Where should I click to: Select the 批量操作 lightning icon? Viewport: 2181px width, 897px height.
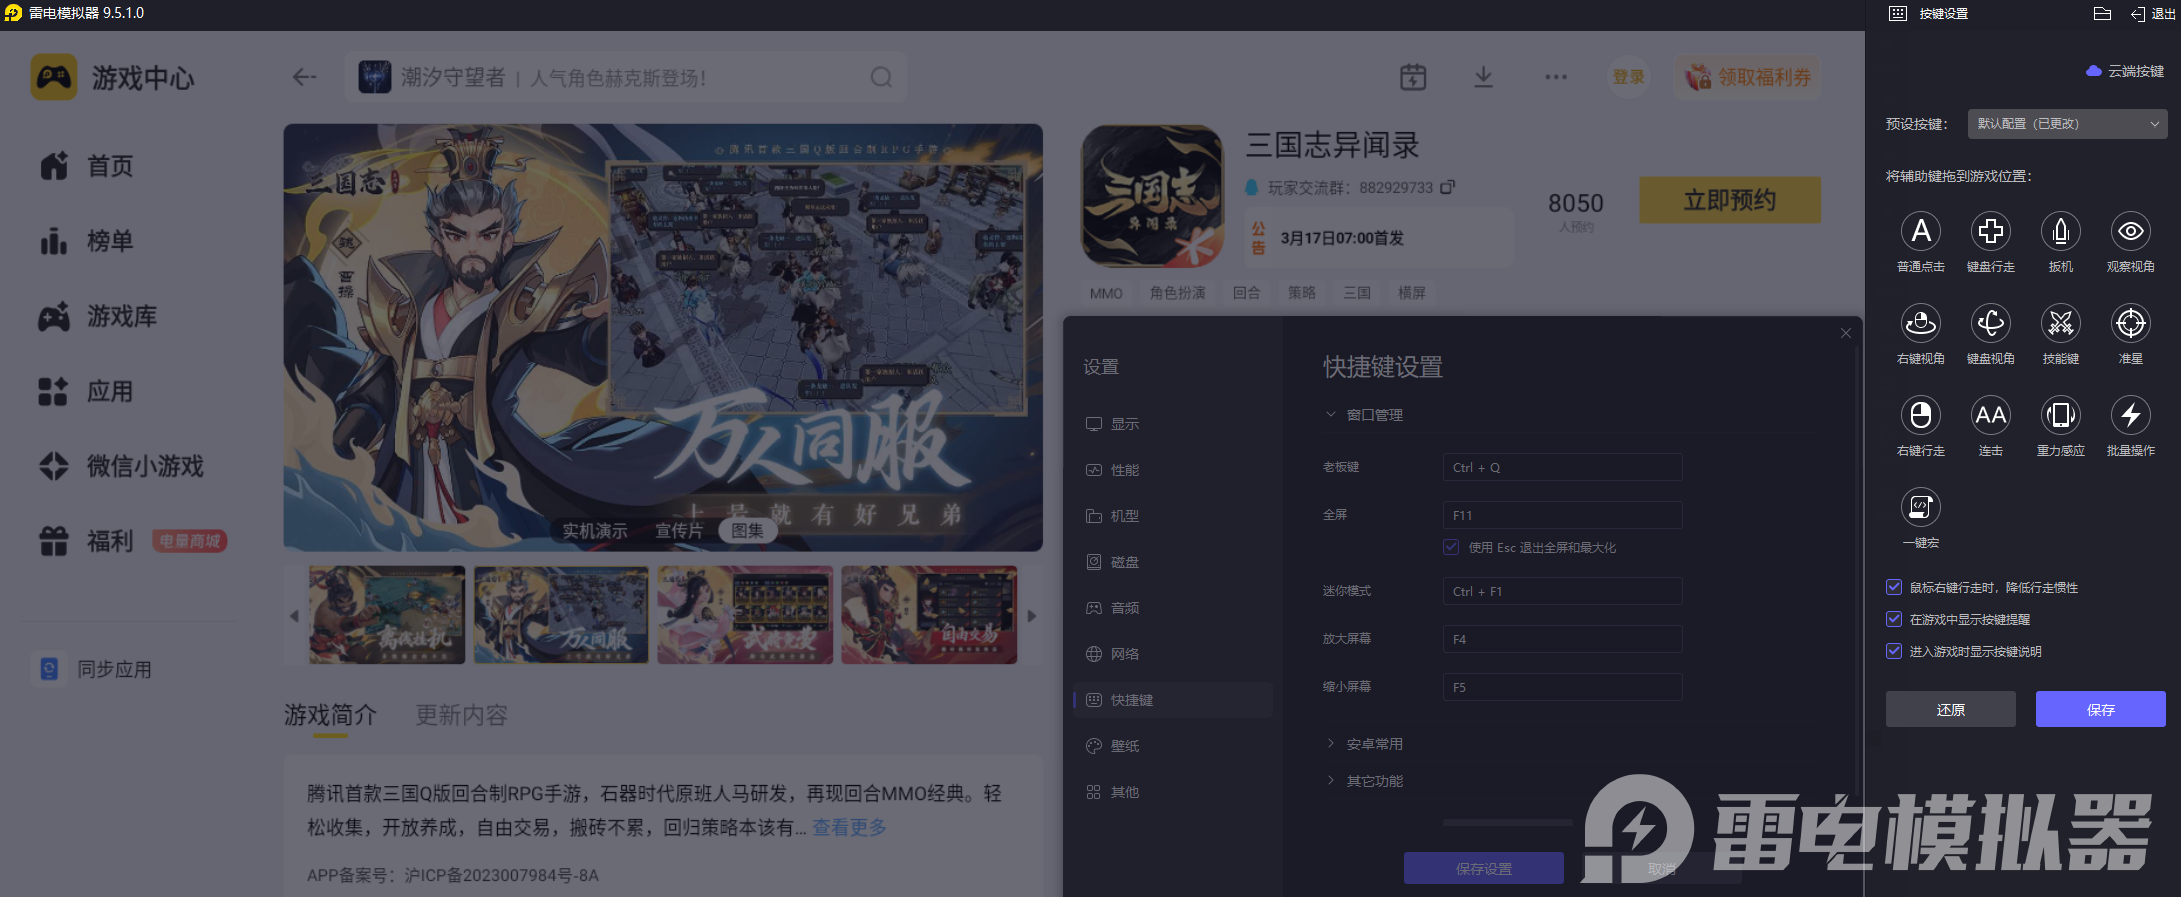point(2131,416)
